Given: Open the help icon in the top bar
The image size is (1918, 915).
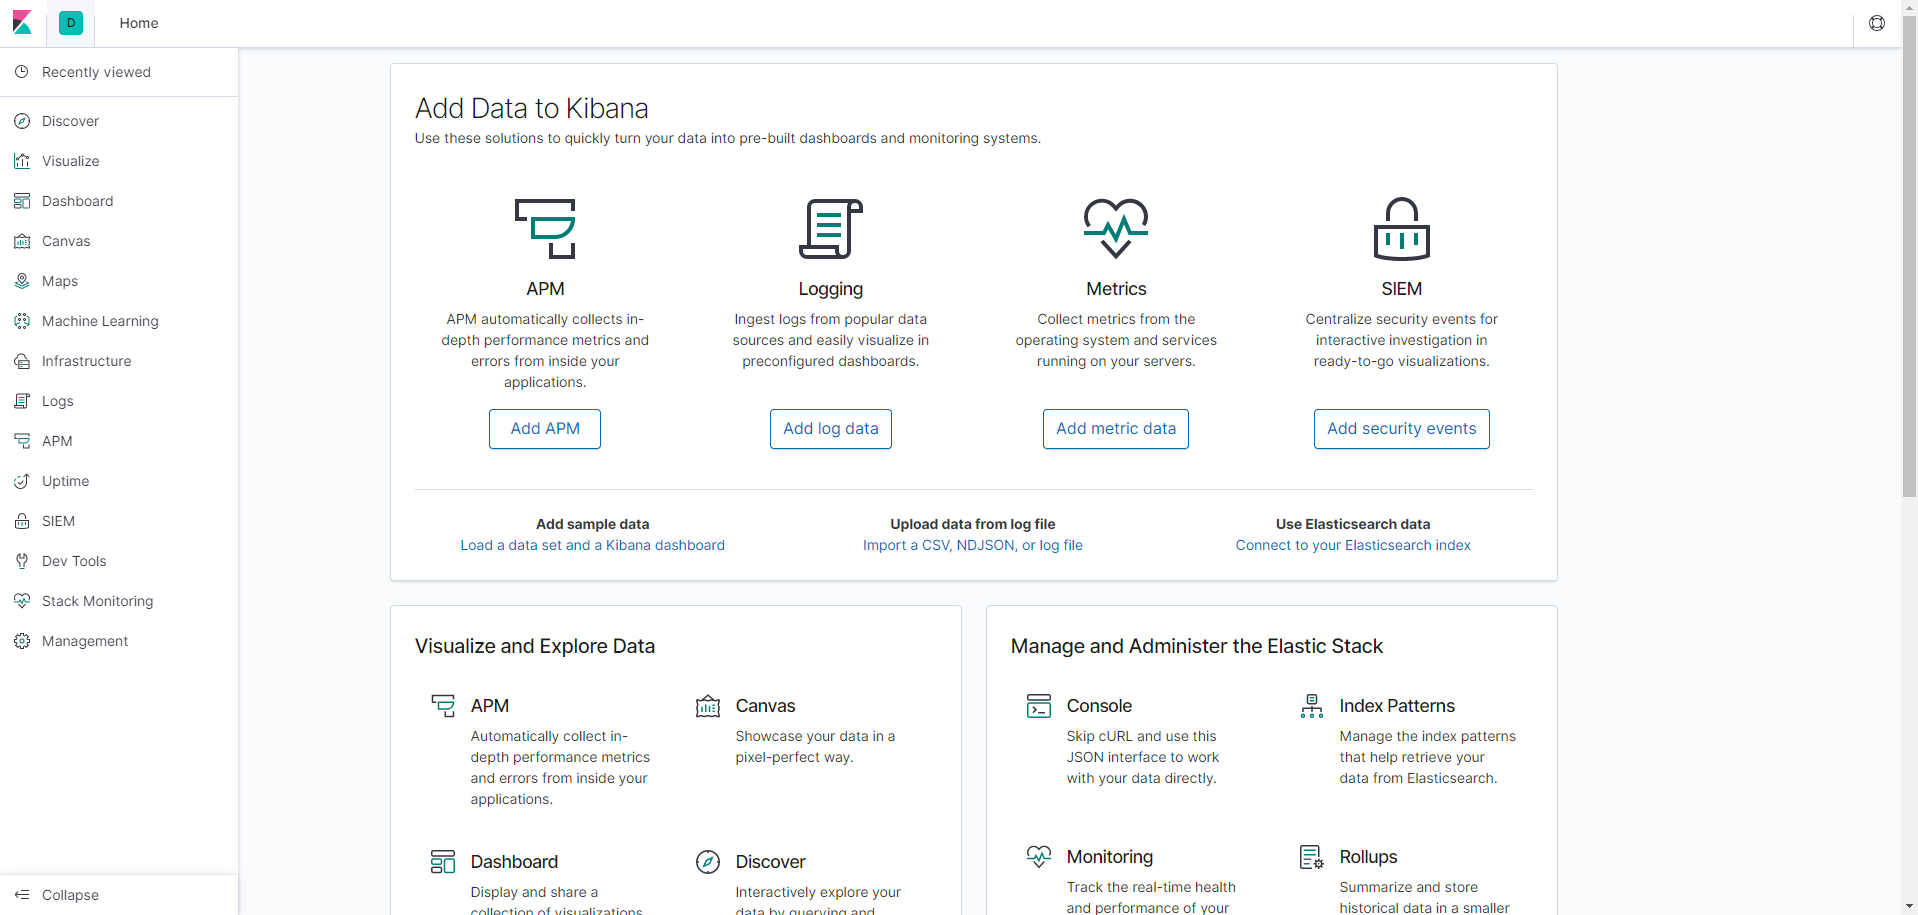Looking at the screenshot, I should point(1876,22).
